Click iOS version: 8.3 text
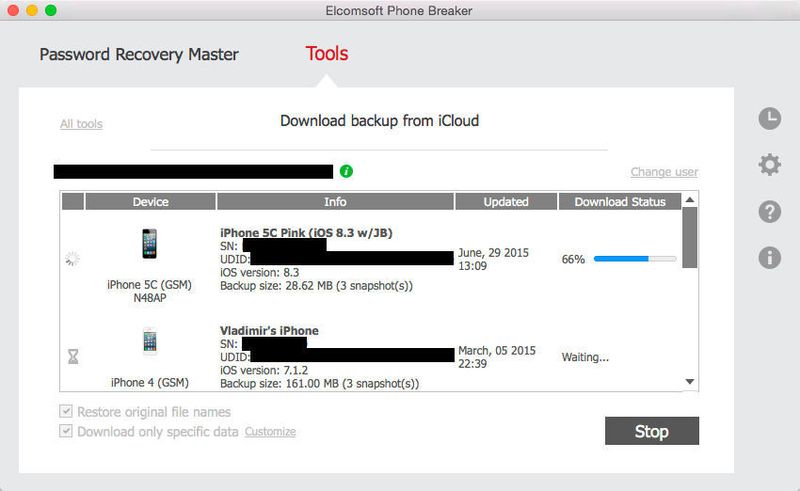This screenshot has width=800, height=491. coord(260,273)
